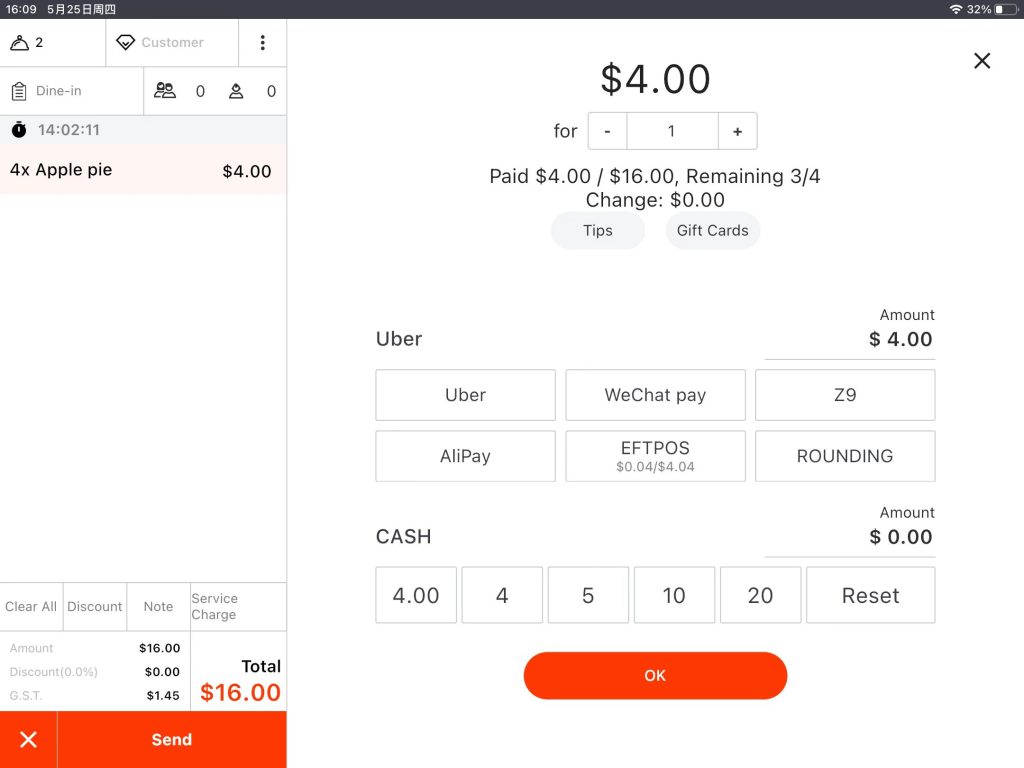Viewport: 1024px width, 768px height.
Task: Choose the Uber payment method
Action: tap(465, 395)
